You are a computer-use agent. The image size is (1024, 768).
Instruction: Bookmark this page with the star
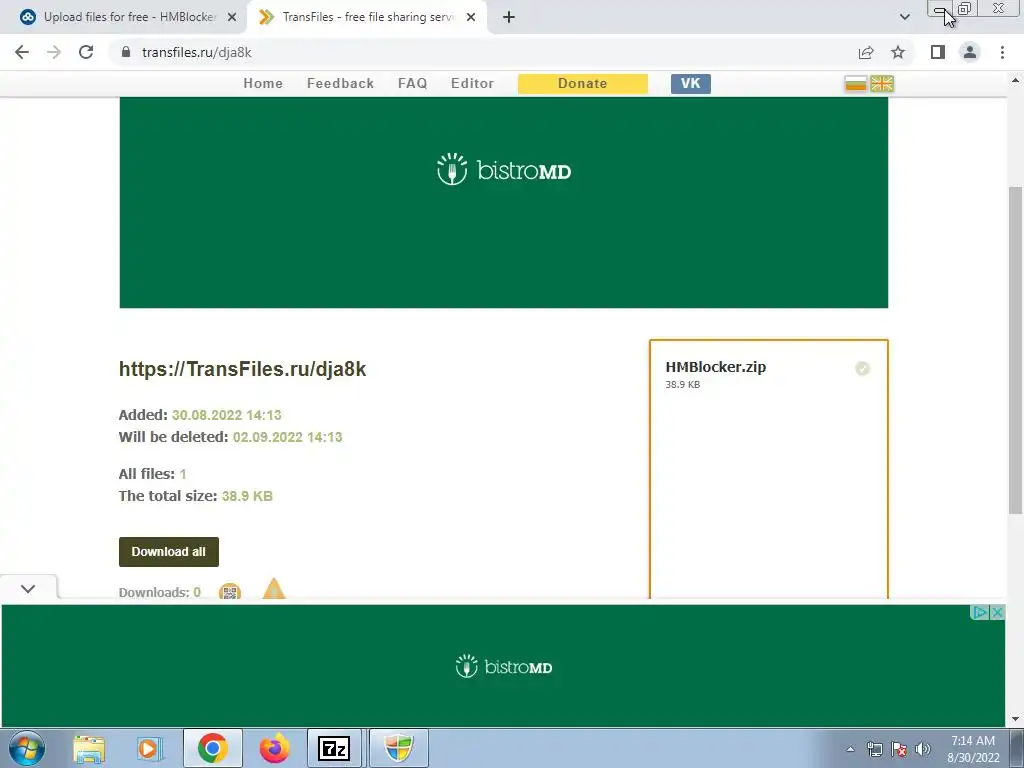tap(899, 52)
